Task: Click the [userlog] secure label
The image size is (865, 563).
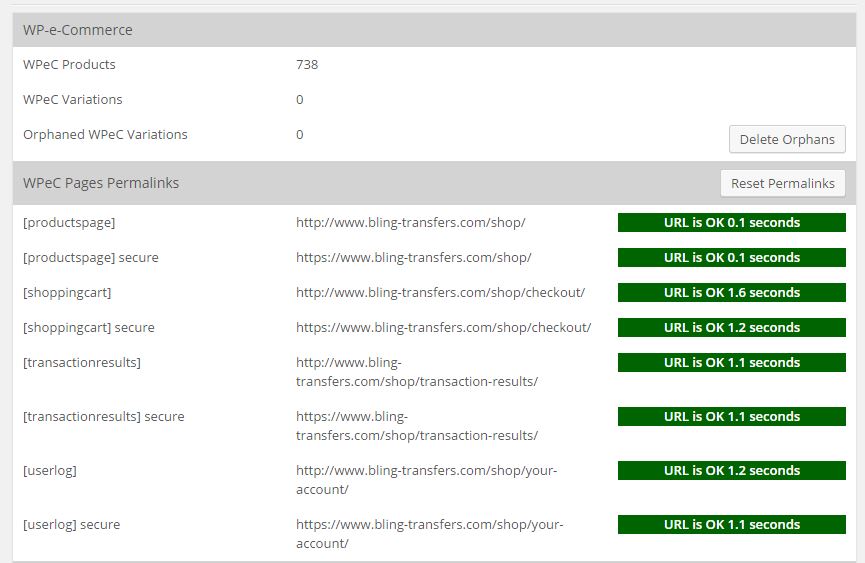Action: 71,524
